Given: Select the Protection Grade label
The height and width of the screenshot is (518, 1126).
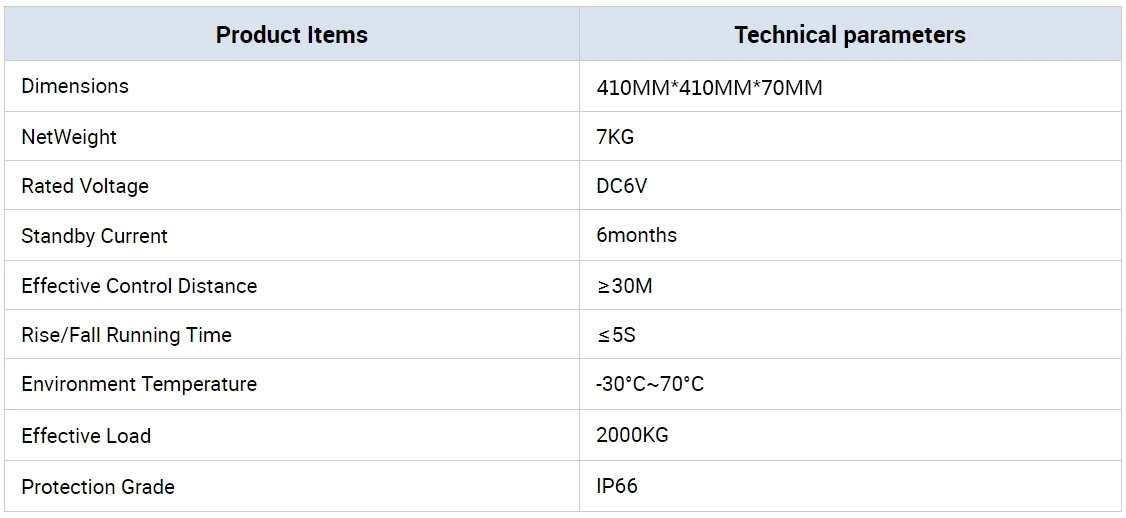Looking at the screenshot, I should 98,487.
